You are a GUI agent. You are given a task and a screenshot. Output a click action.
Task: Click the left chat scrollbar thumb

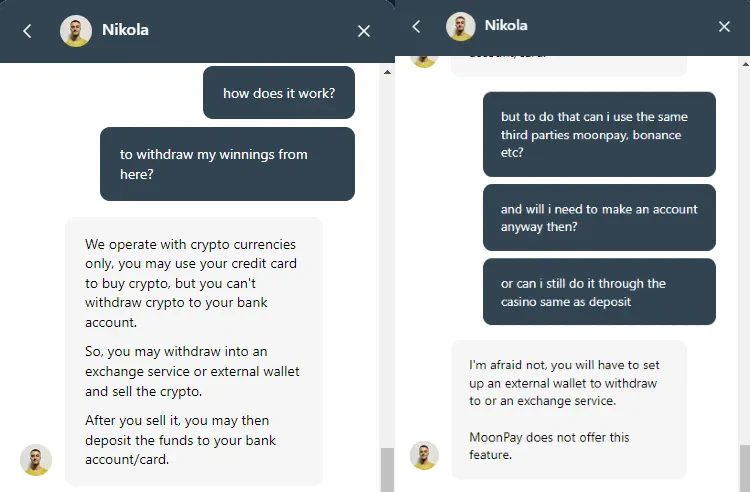[387, 470]
